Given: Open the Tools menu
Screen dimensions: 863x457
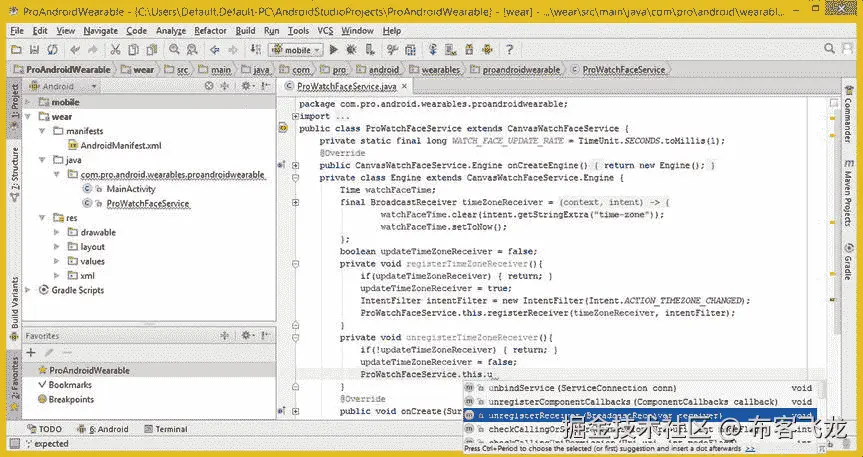Looking at the screenshot, I should pyautogui.click(x=298, y=31).
